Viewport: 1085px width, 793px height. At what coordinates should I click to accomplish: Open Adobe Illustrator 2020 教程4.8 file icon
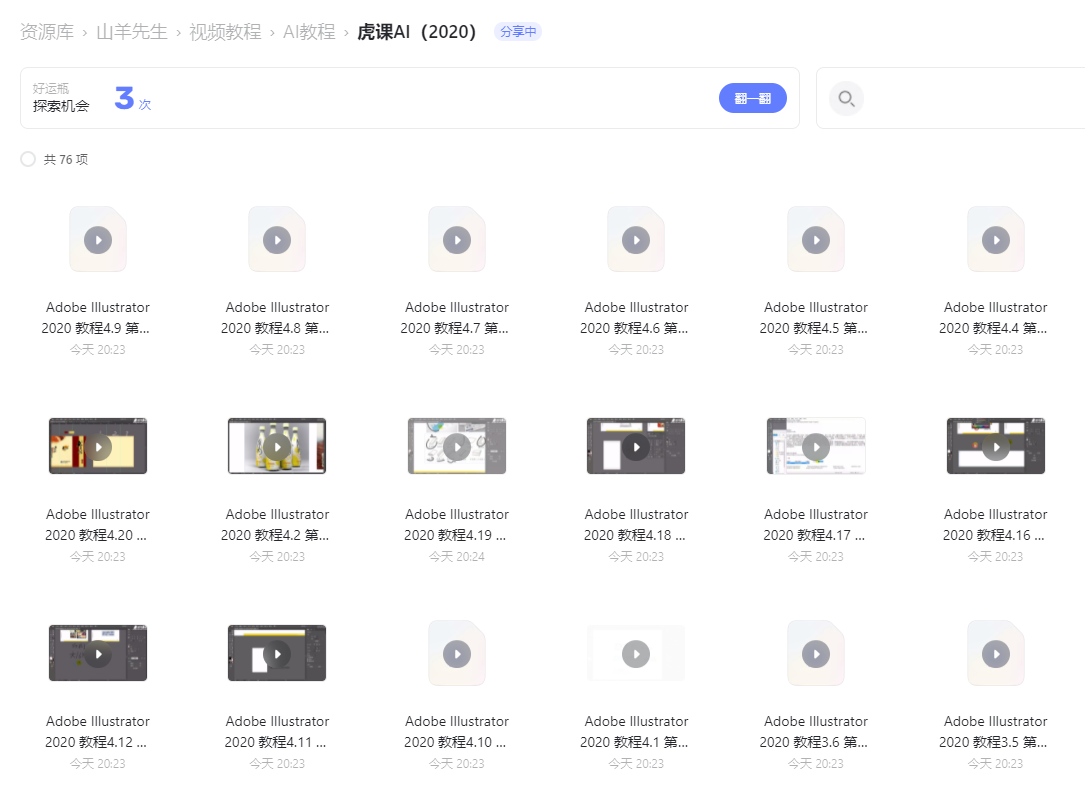pyautogui.click(x=277, y=240)
